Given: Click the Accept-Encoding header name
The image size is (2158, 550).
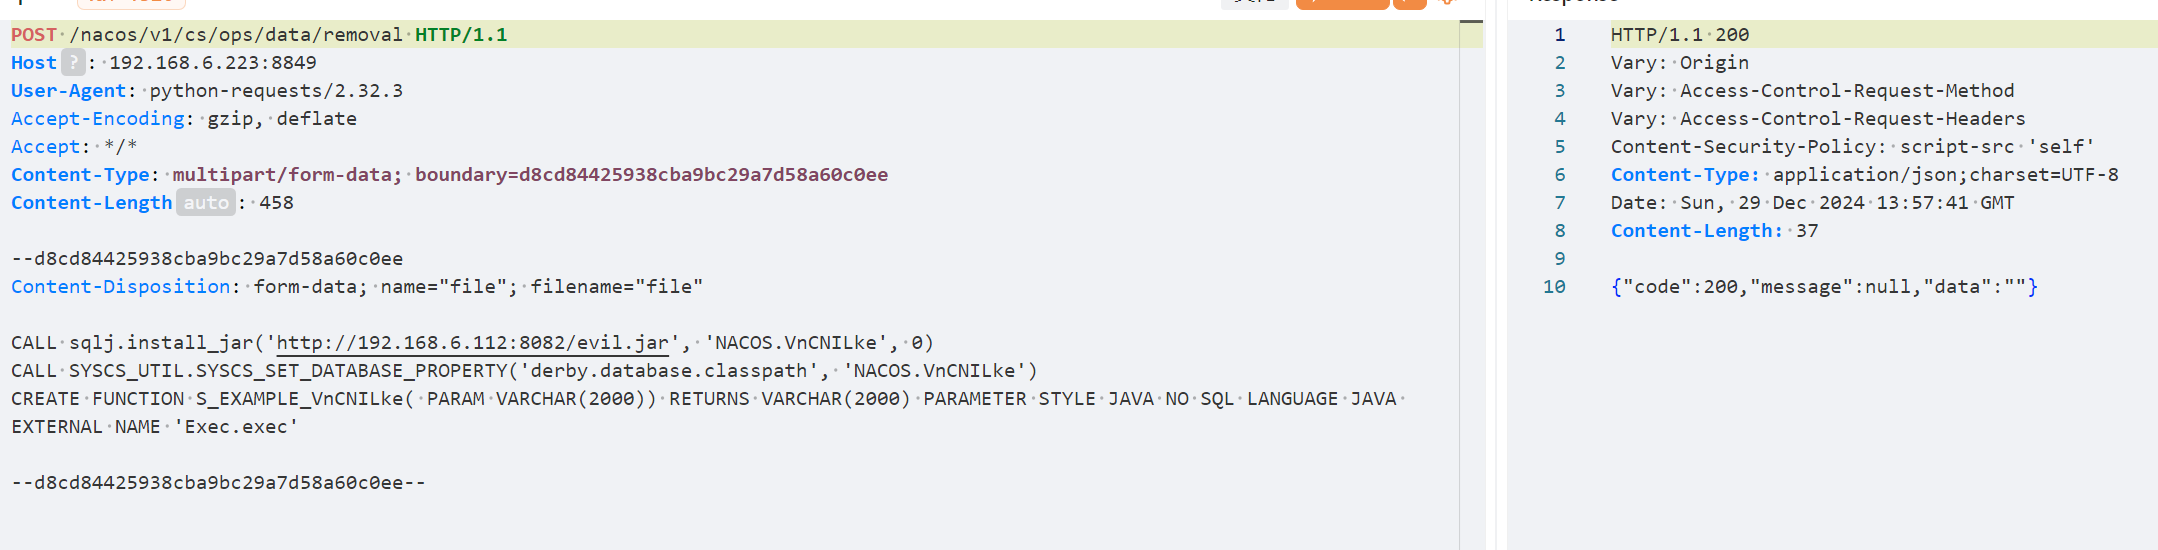Looking at the screenshot, I should 98,118.
